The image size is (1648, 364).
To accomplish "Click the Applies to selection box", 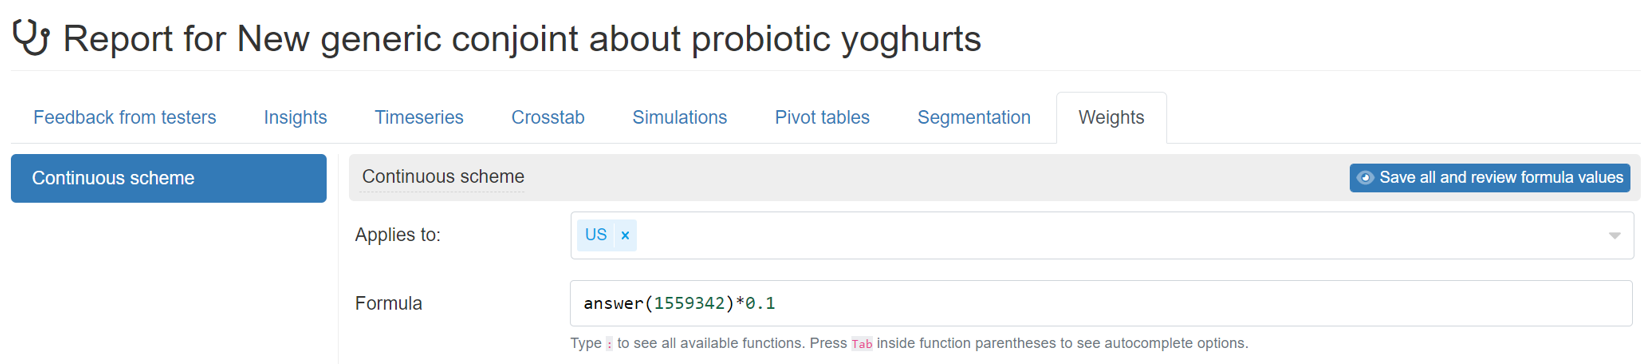I will coord(1102,235).
